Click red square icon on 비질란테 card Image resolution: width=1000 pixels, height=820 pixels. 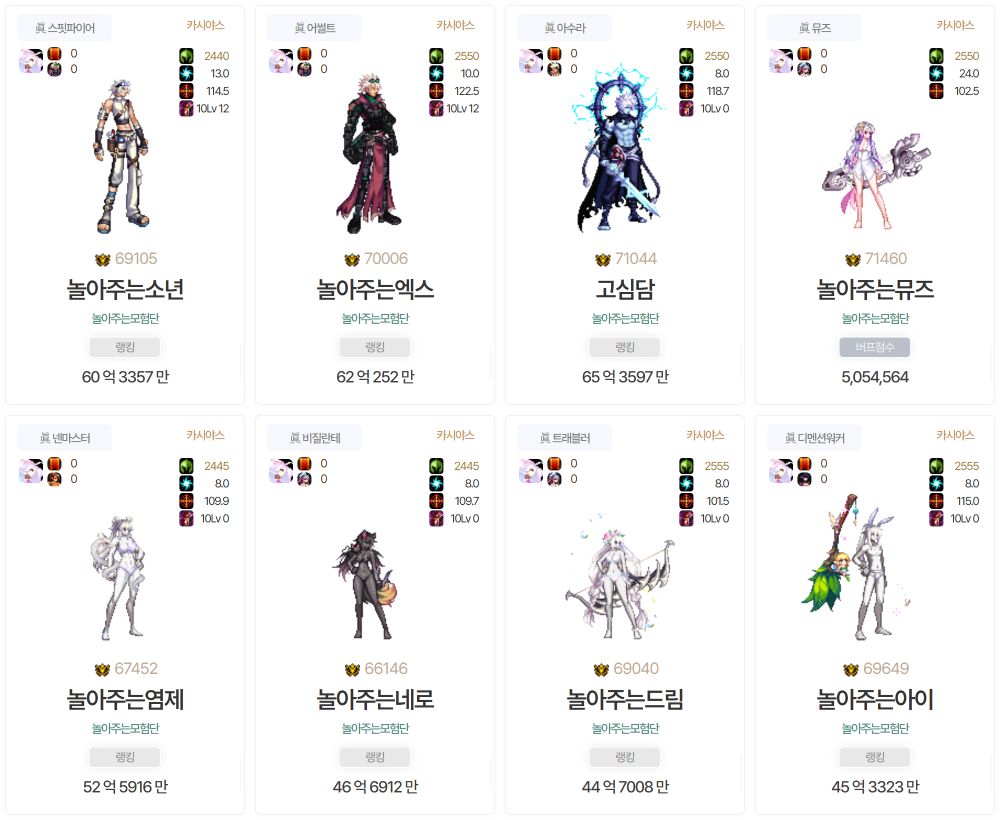(x=305, y=464)
